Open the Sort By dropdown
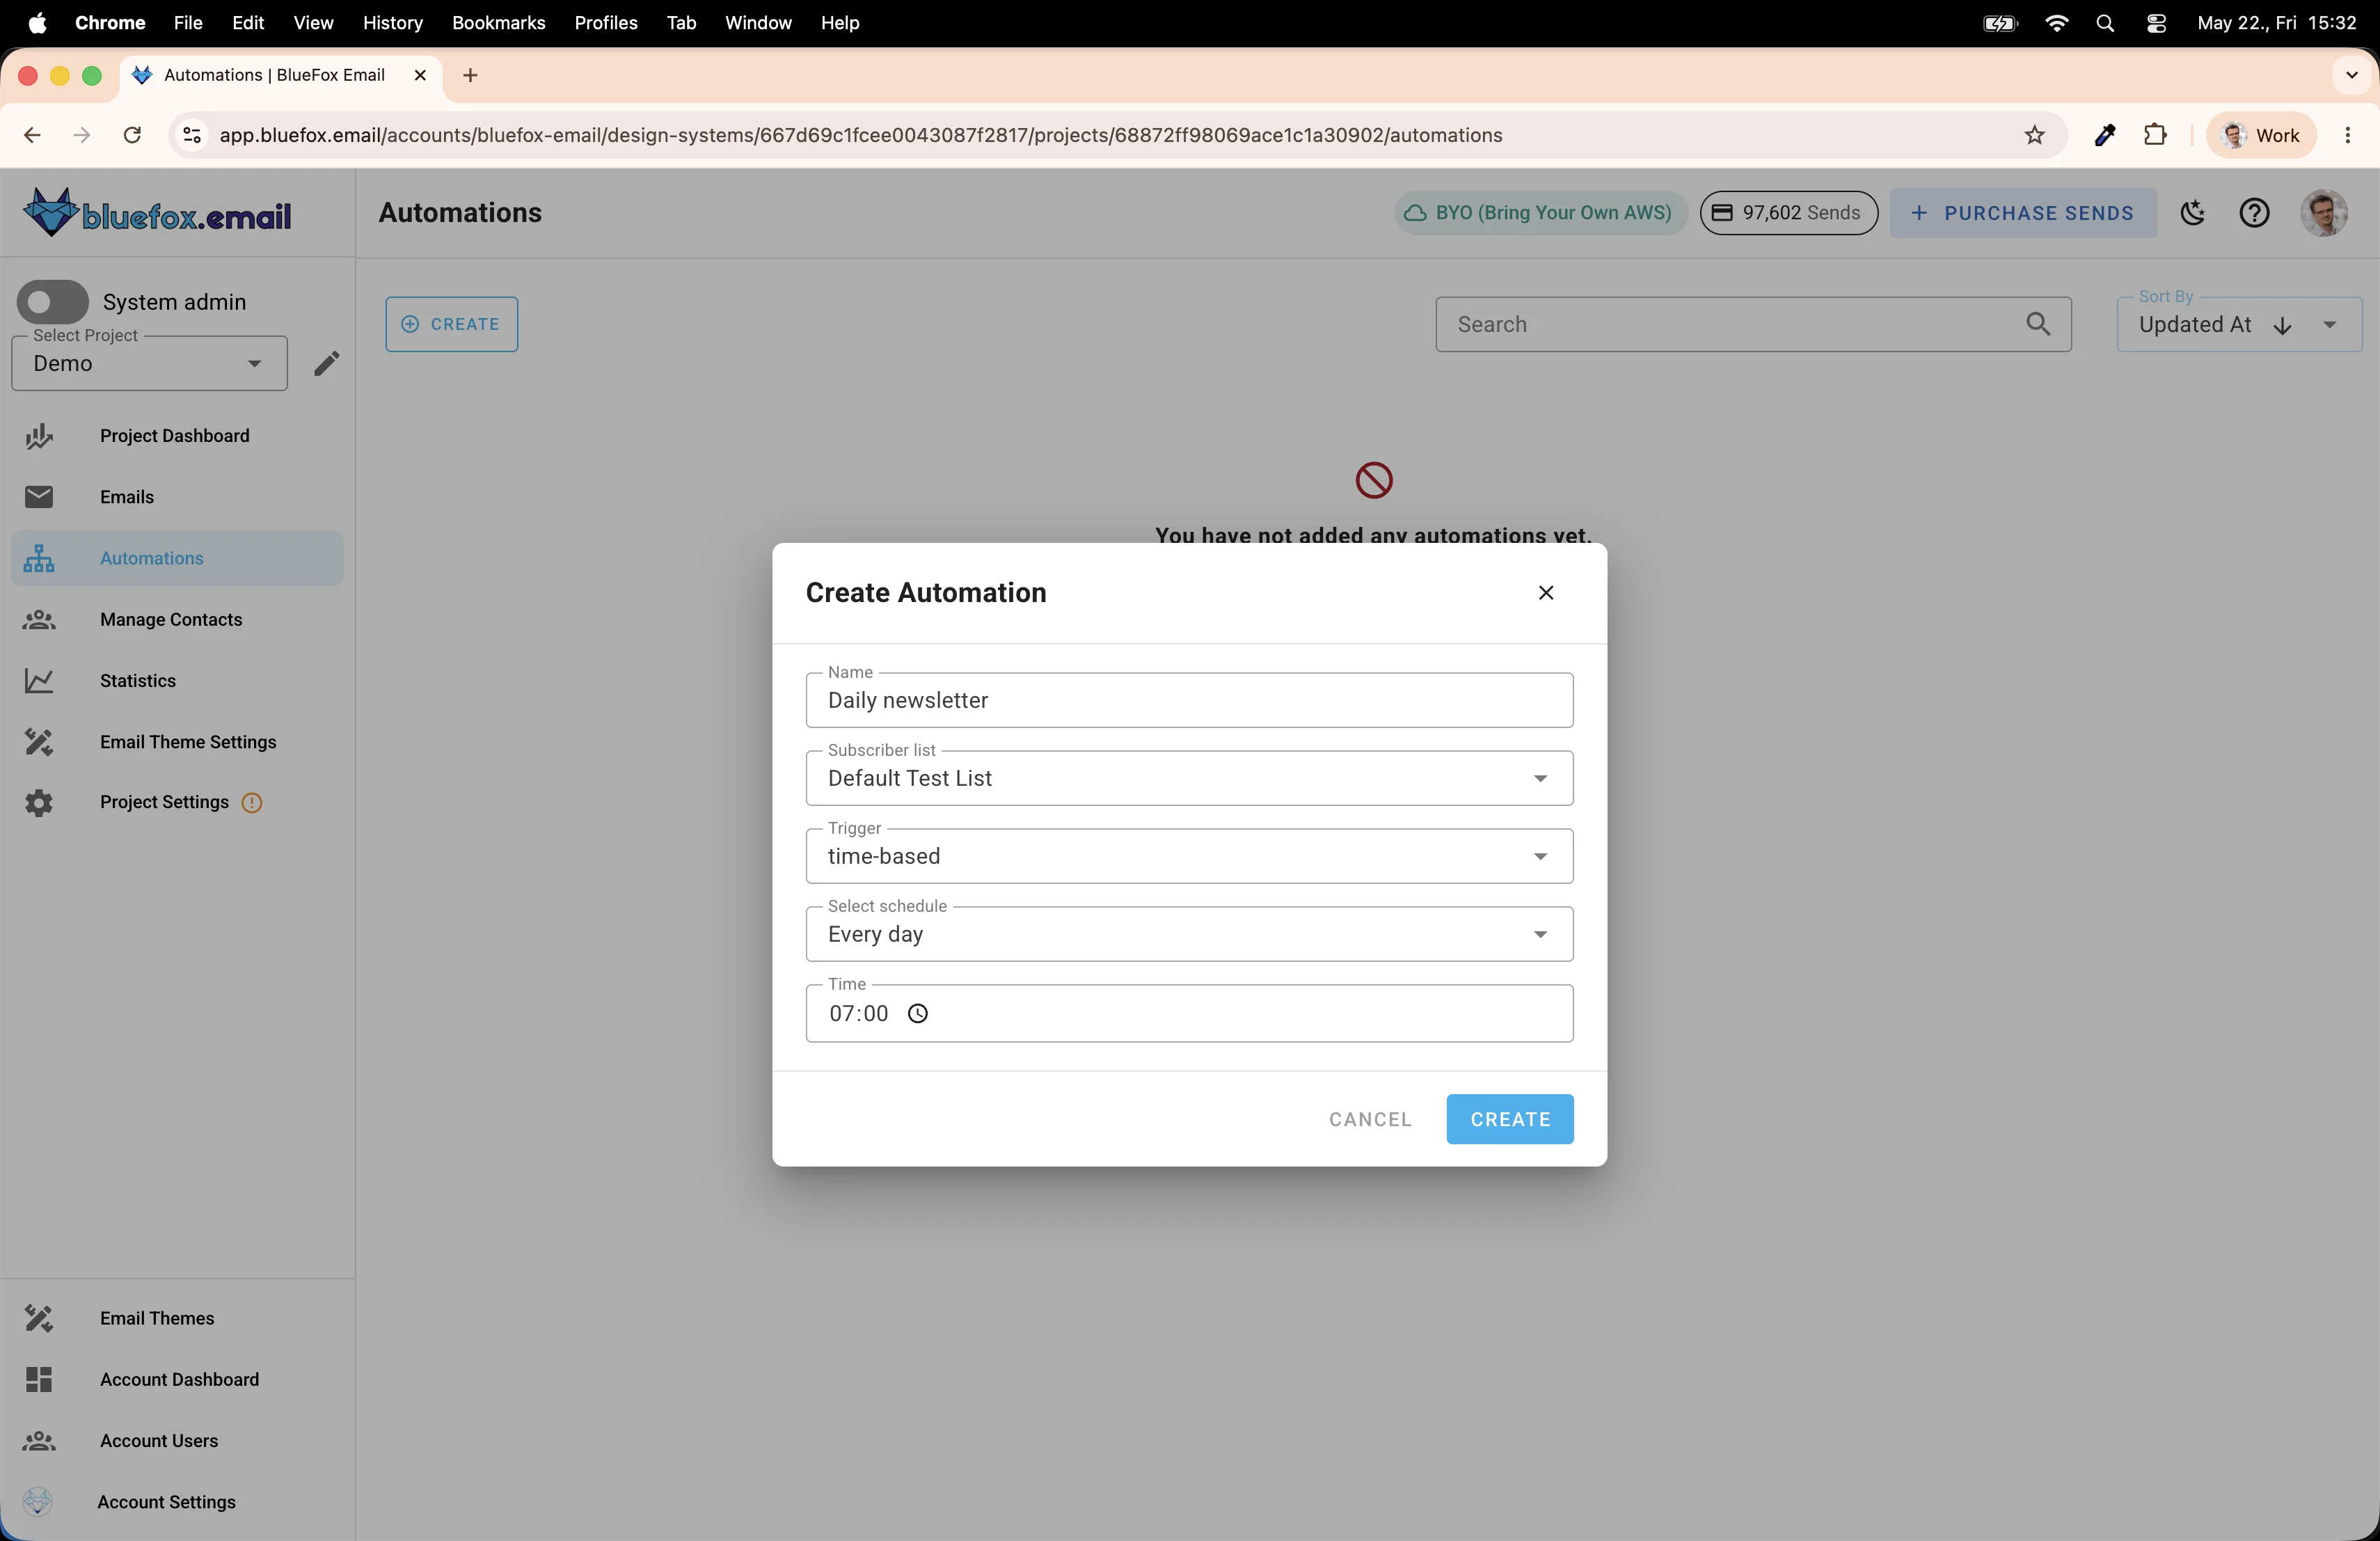The width and height of the screenshot is (2380, 1541). tap(2240, 324)
